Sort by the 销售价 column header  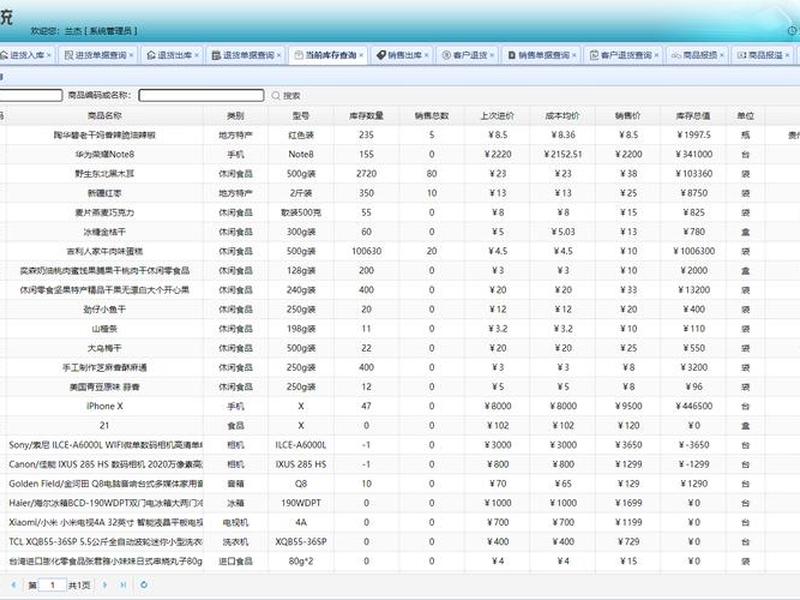point(628,116)
